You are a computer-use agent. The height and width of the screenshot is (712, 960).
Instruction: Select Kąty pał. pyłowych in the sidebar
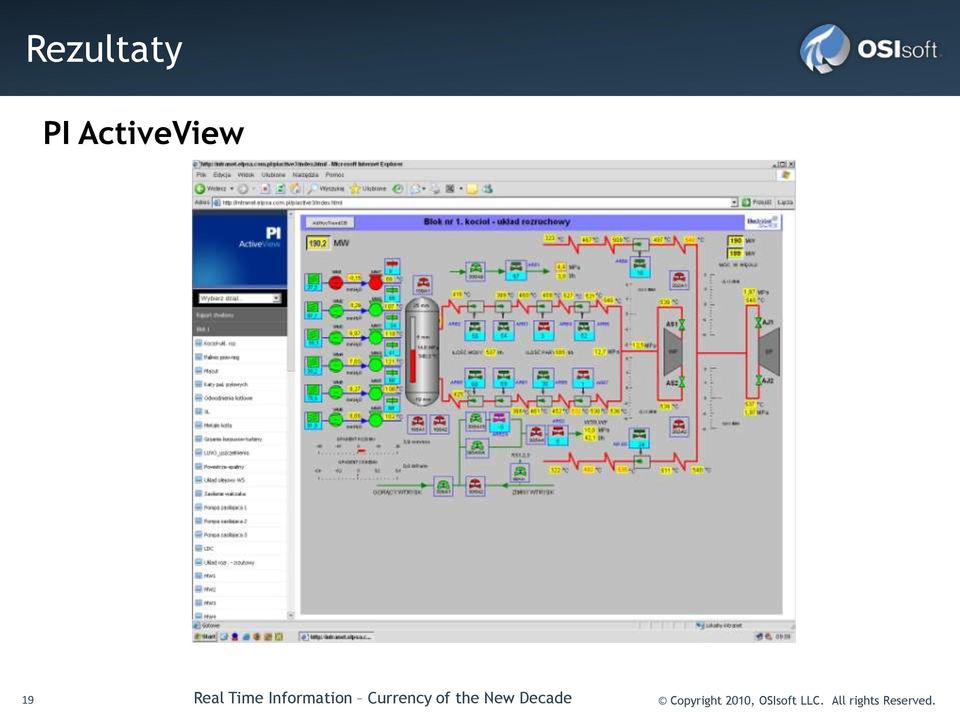click(x=225, y=384)
